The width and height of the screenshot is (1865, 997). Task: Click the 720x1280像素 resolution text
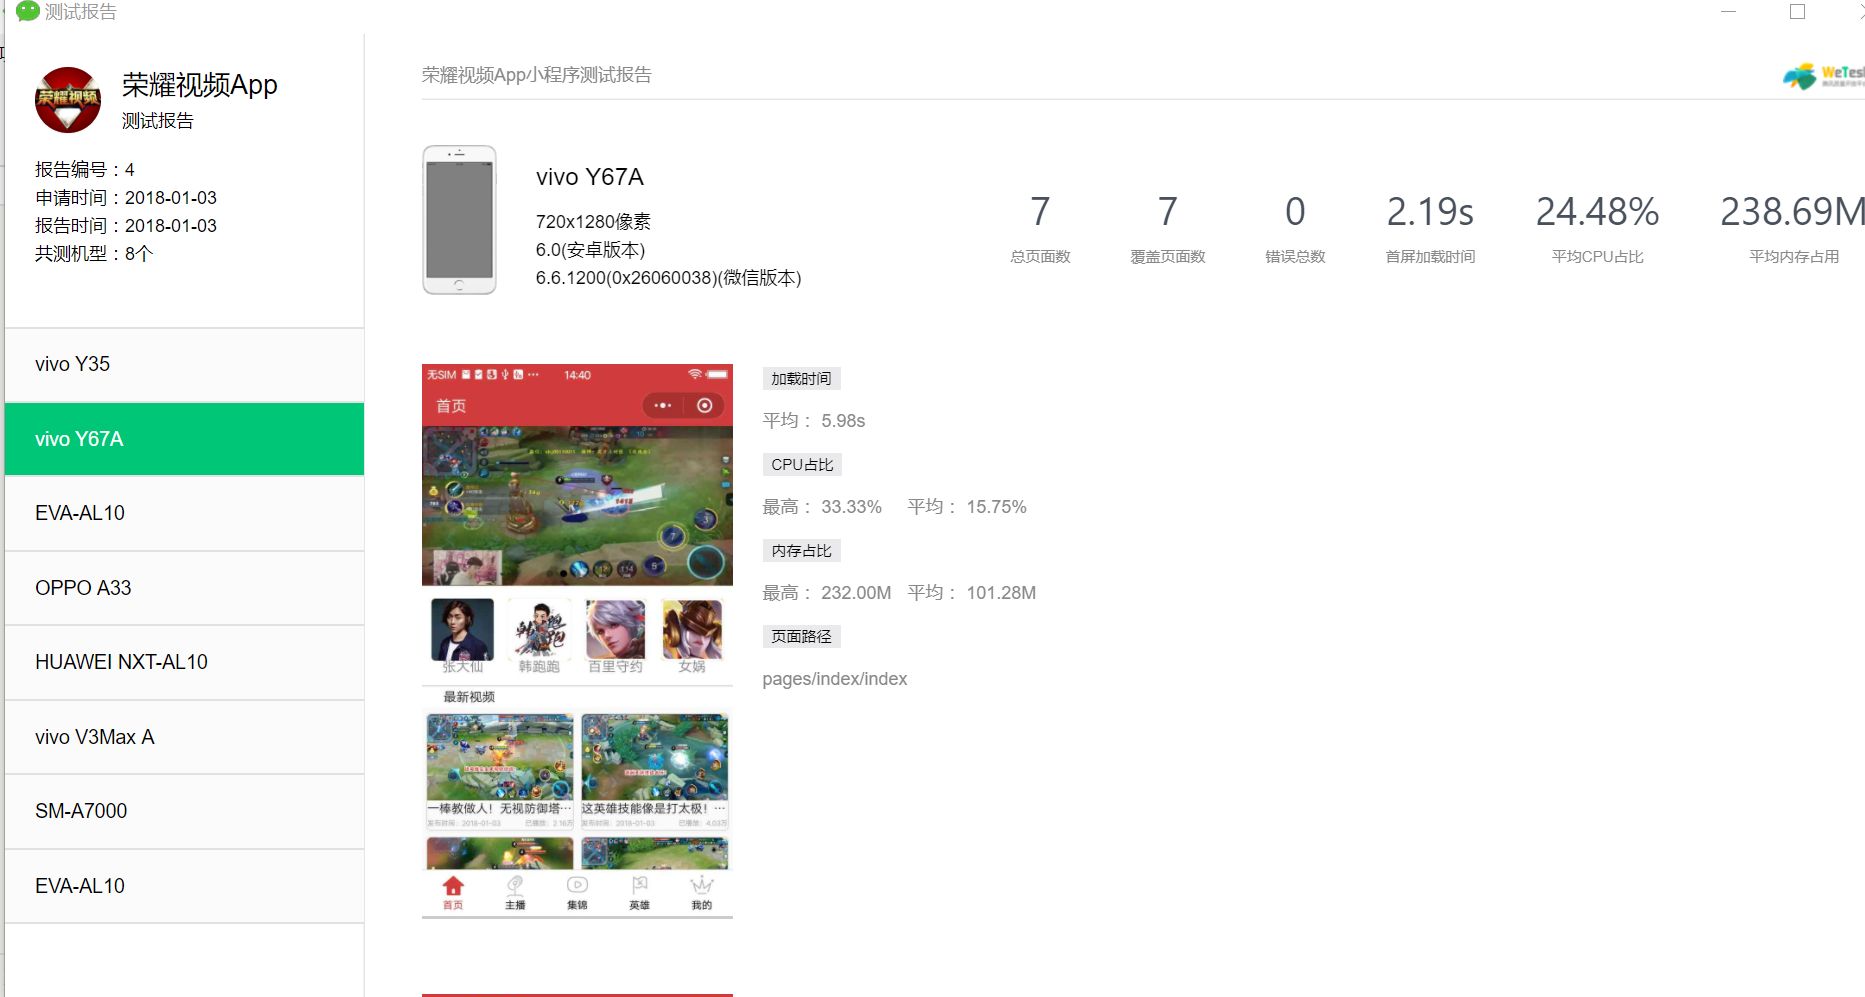[593, 222]
